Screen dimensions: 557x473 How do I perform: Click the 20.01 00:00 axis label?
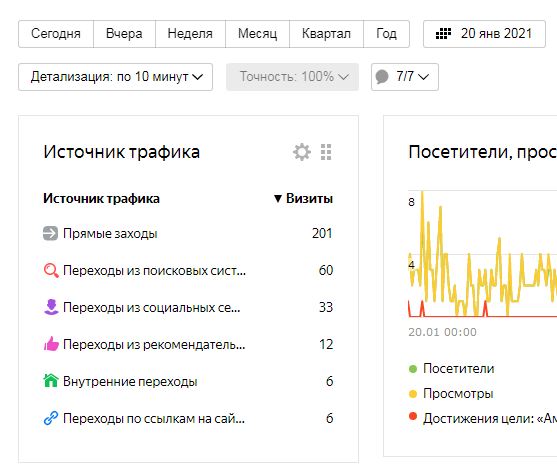442,332
